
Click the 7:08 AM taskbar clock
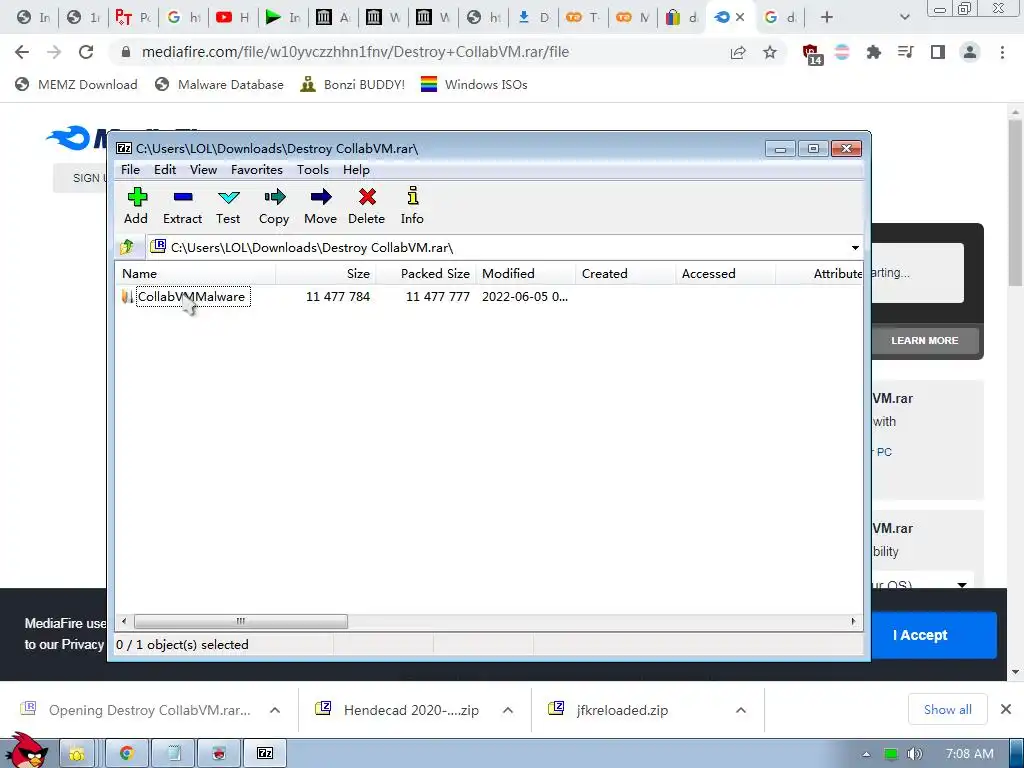click(x=969, y=754)
